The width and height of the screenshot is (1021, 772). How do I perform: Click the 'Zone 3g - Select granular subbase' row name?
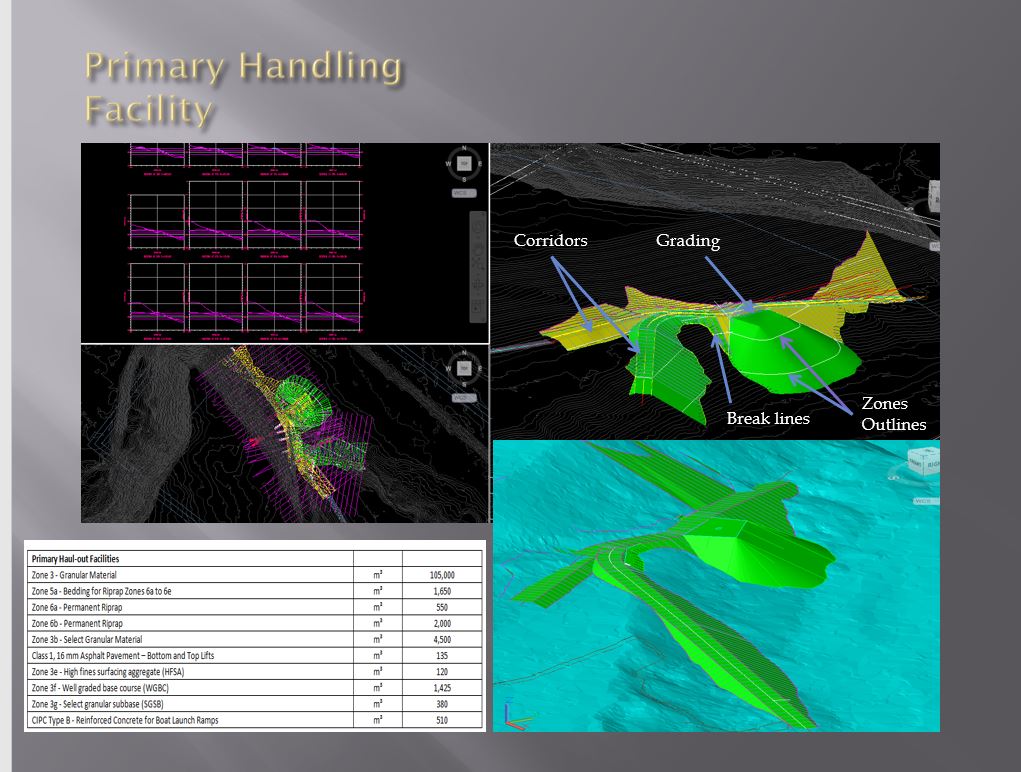click(x=98, y=704)
